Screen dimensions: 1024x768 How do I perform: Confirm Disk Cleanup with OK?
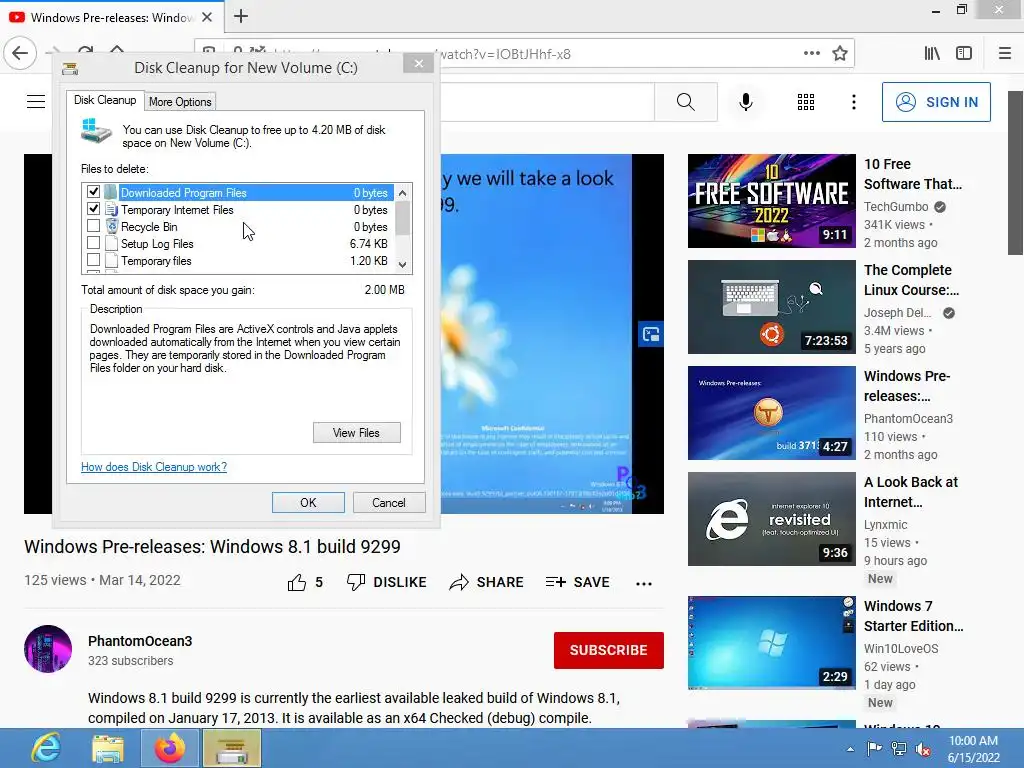308,502
